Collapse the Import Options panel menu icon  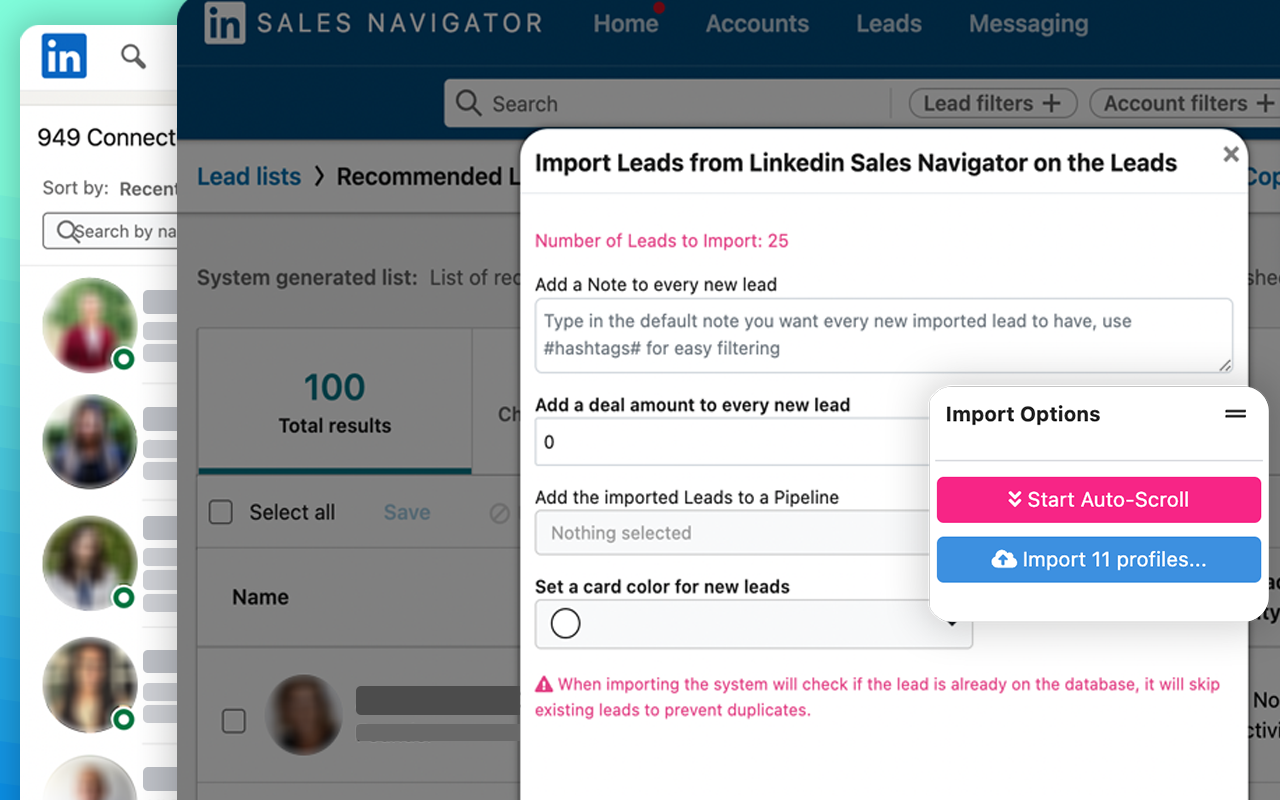(x=1236, y=414)
